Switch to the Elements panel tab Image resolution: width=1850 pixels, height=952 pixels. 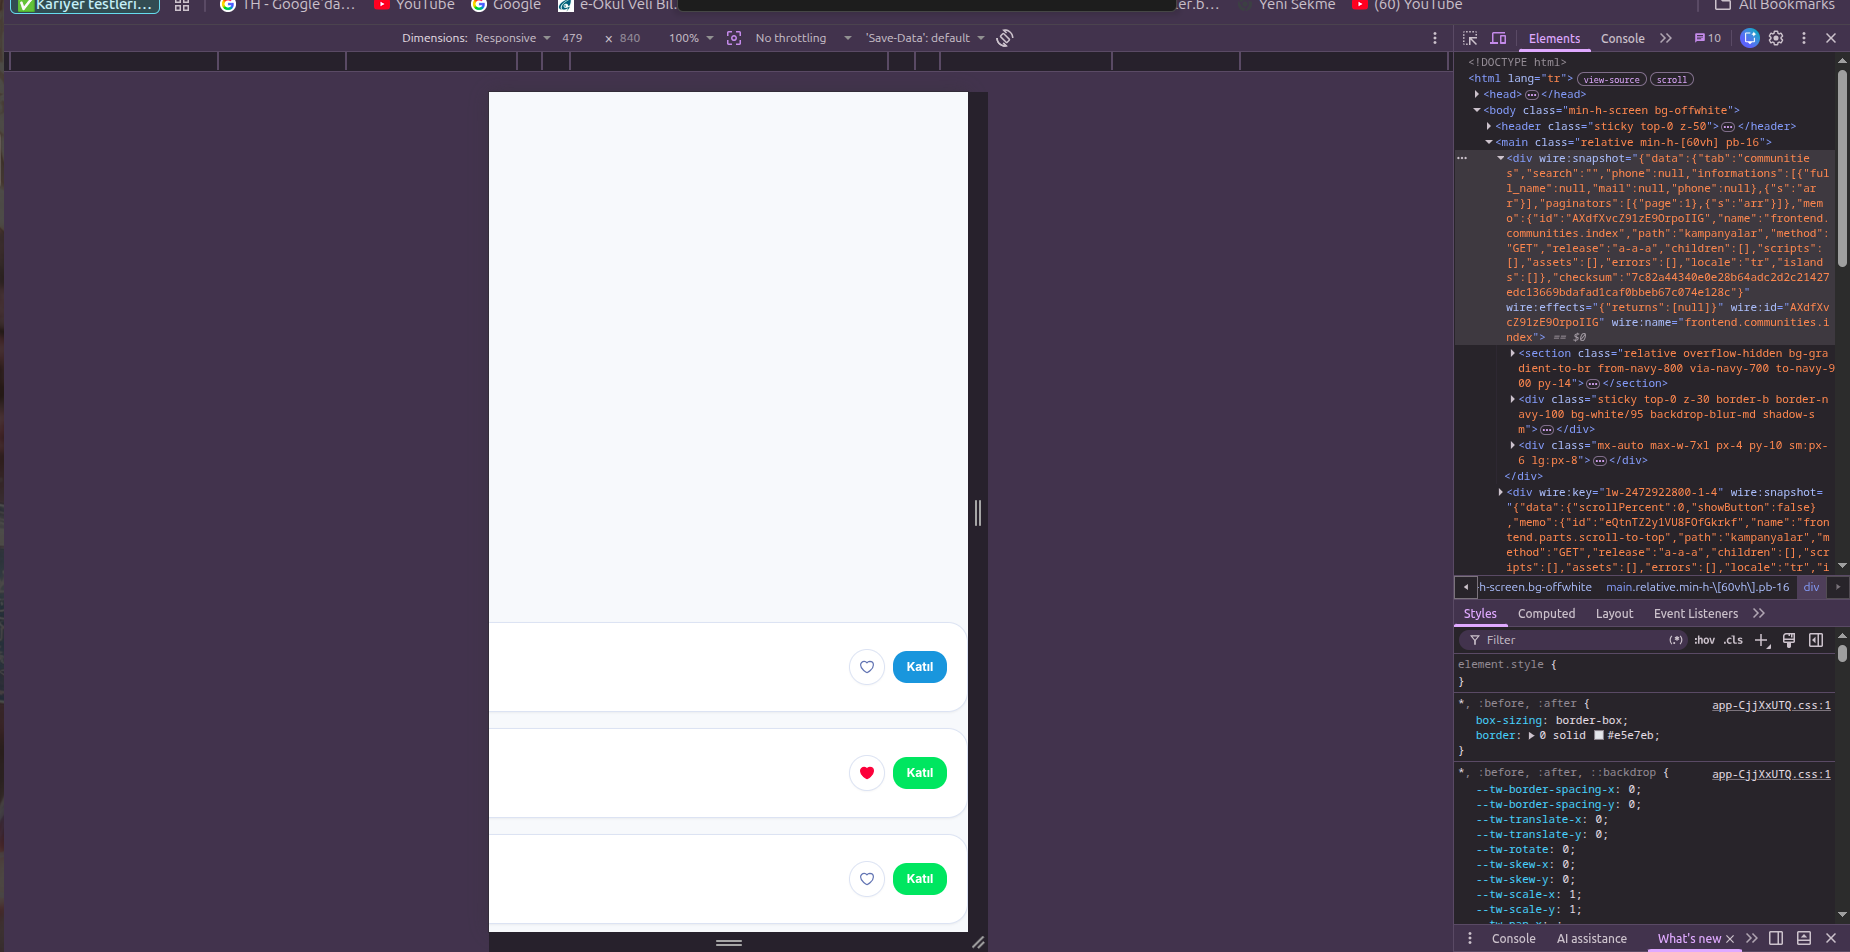[1554, 38]
